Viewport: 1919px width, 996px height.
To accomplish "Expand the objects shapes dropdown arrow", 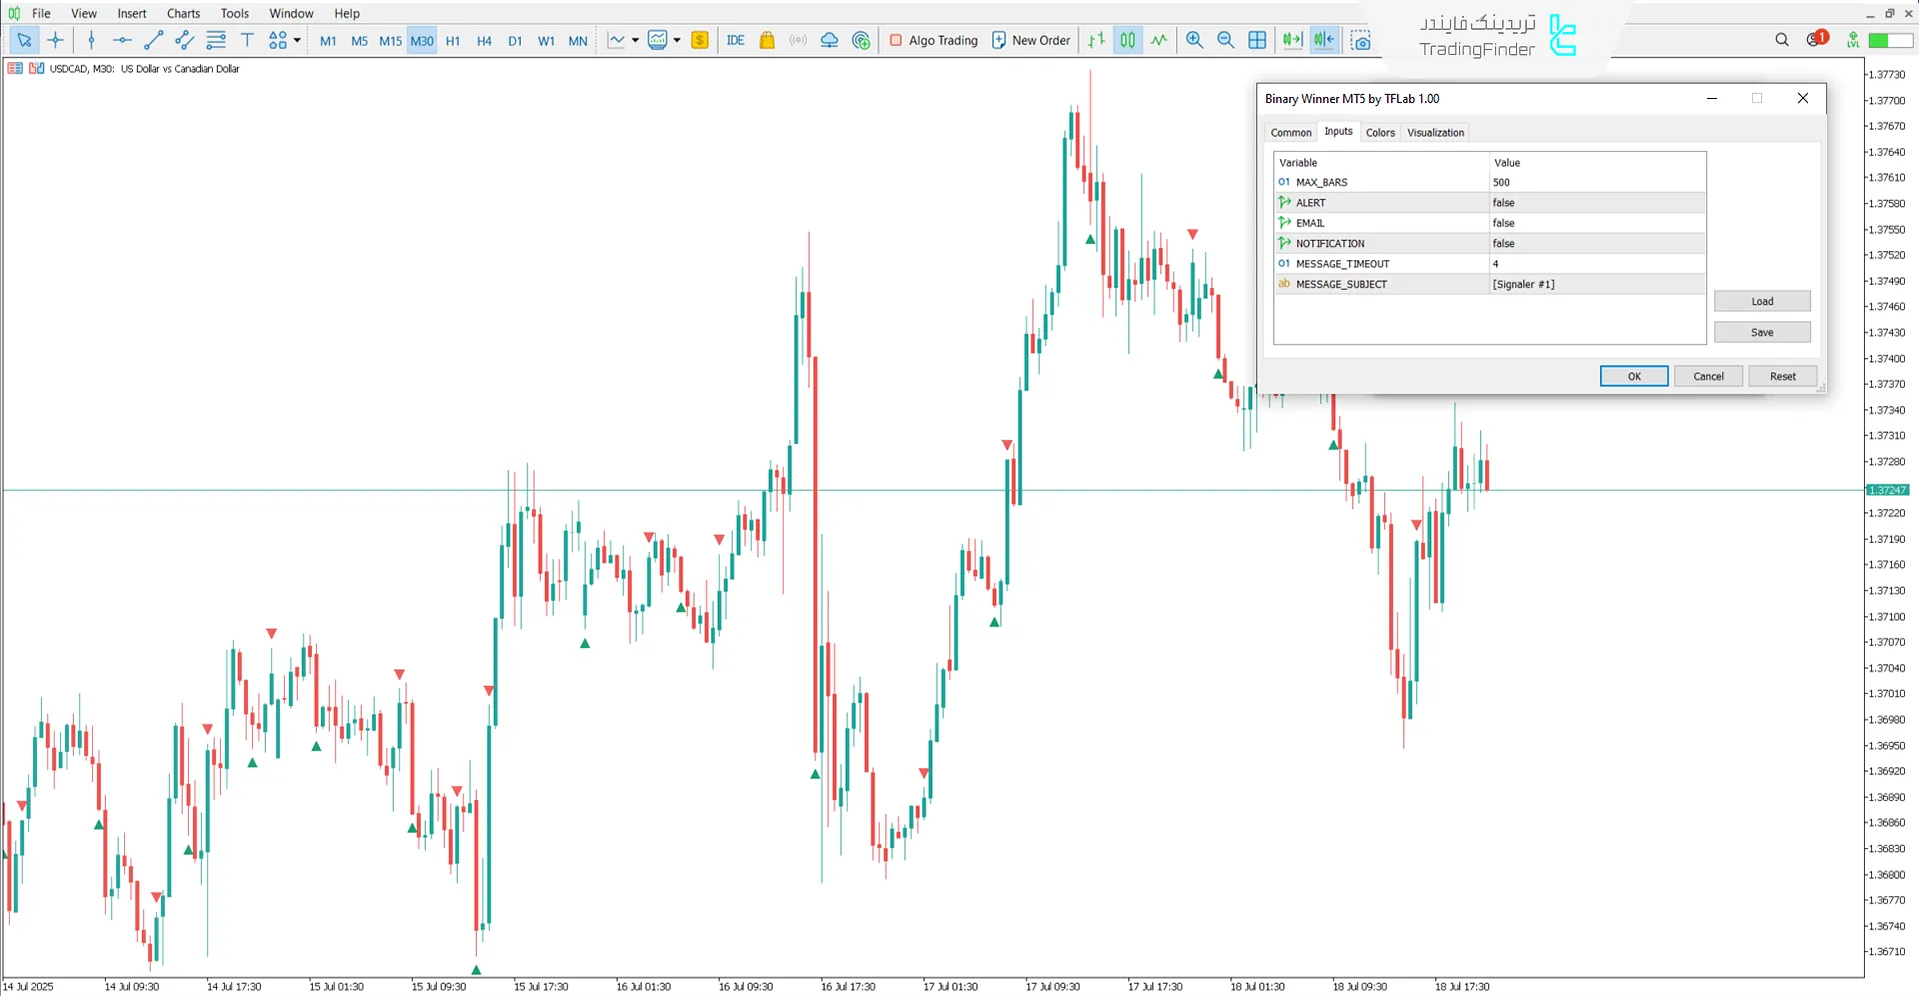I will (297, 40).
